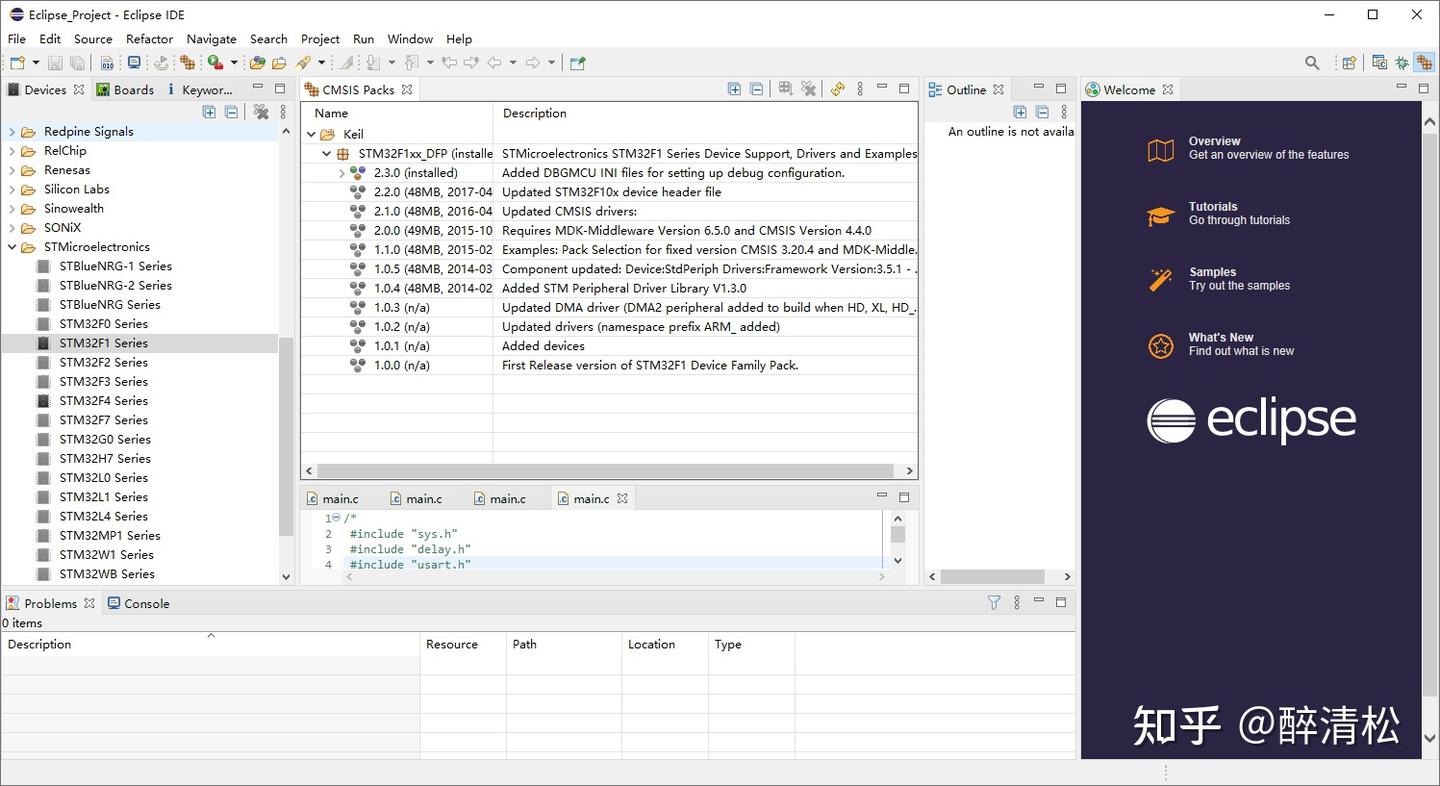Select STM32F4 Series in the Devices tree
The image size is (1440, 786).
pyautogui.click(x=104, y=400)
